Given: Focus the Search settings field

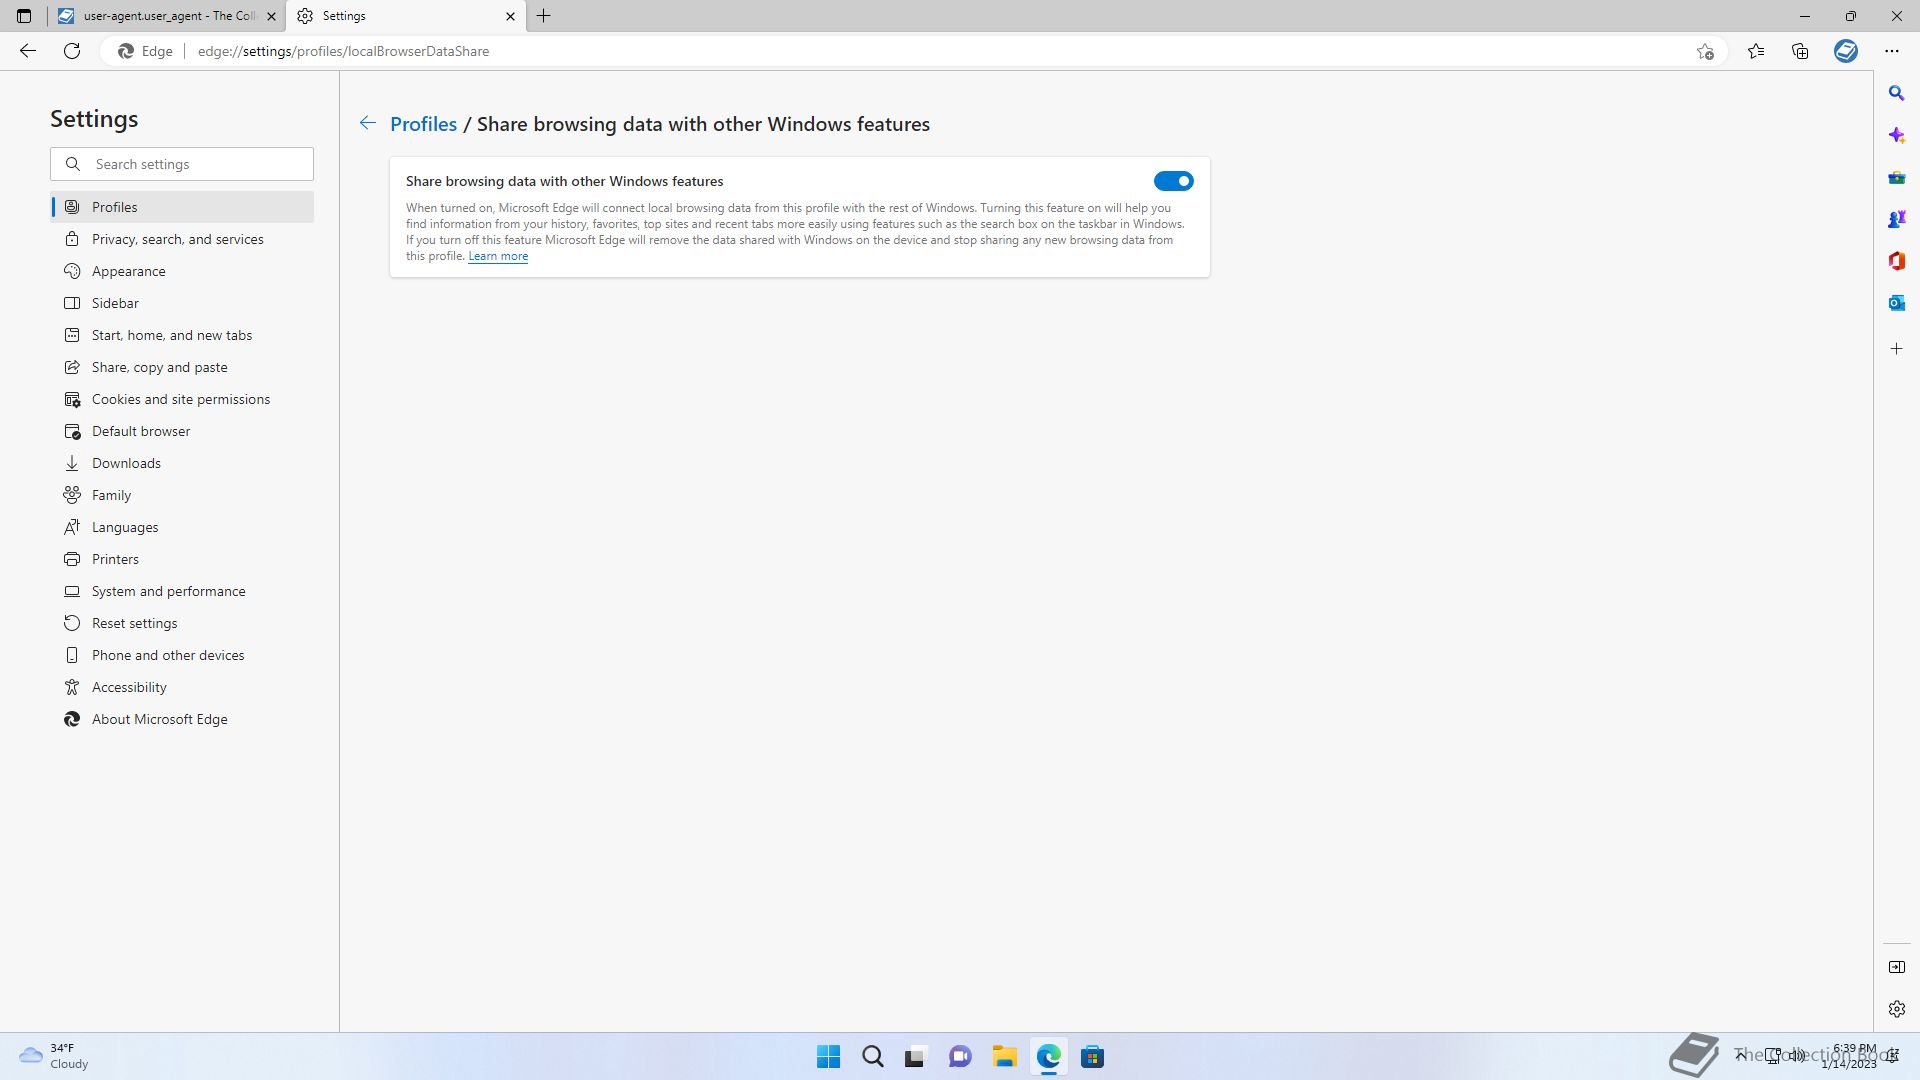Looking at the screenshot, I should pos(182,164).
